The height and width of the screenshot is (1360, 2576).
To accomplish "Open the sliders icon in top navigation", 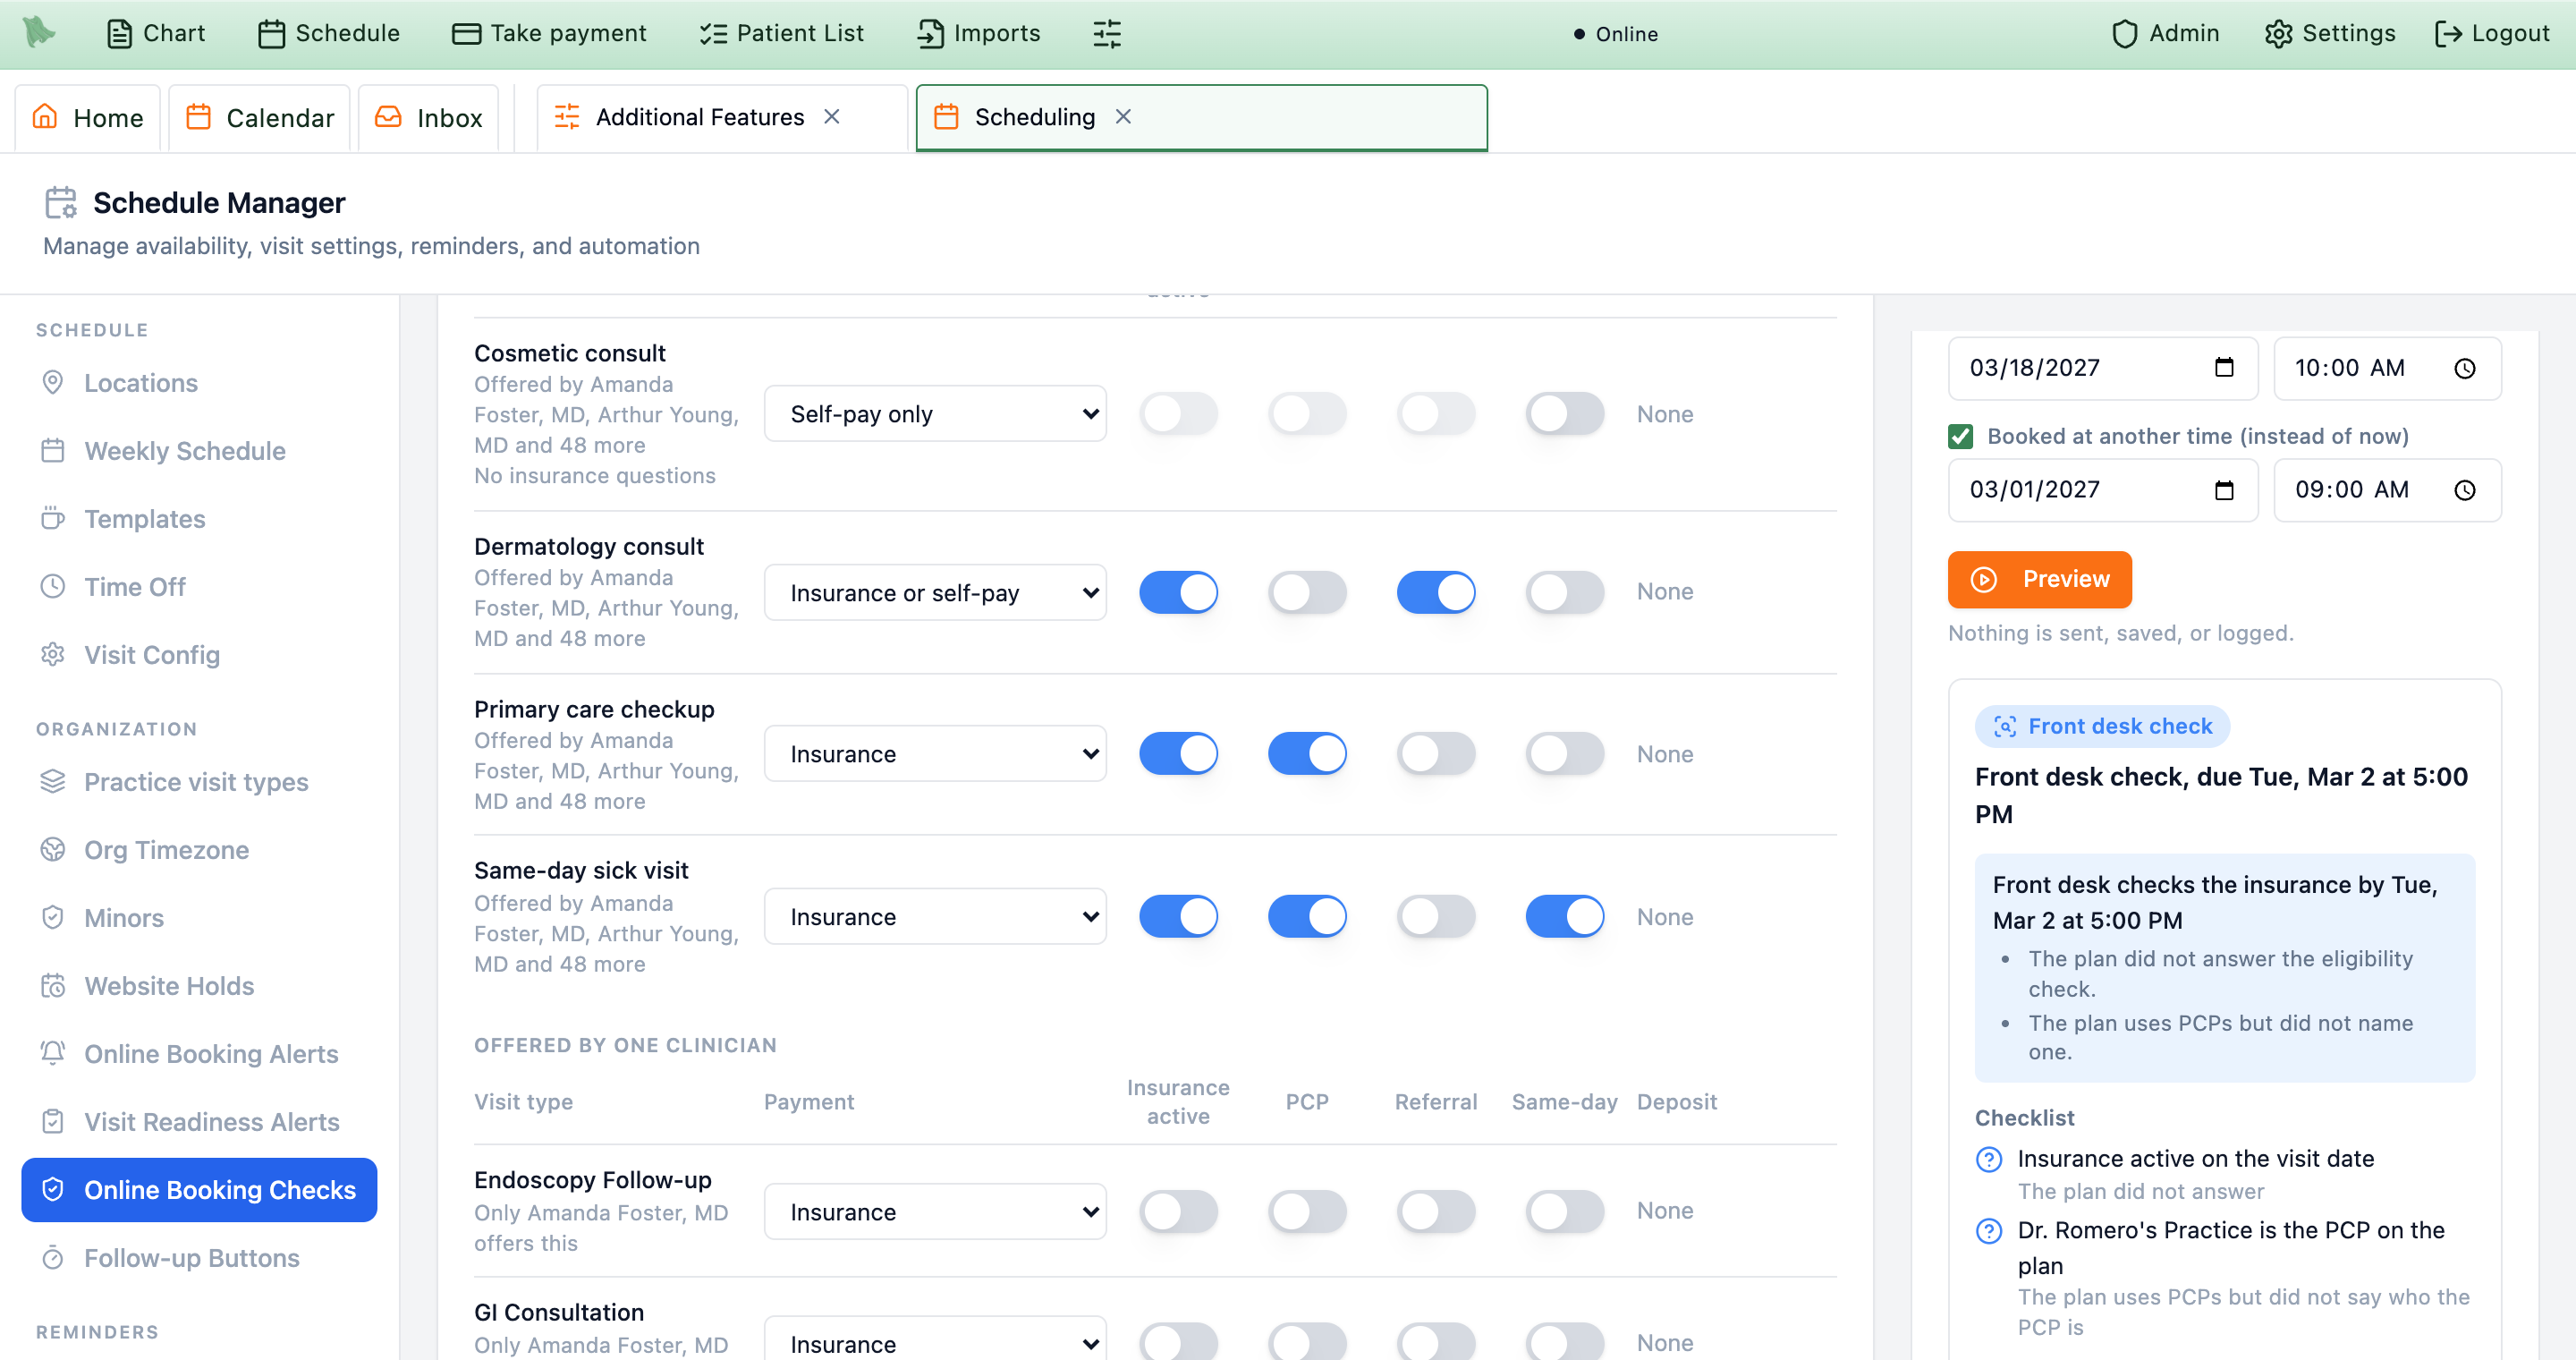I will (1107, 34).
